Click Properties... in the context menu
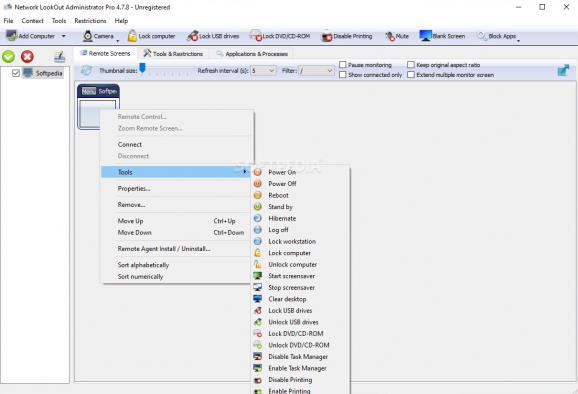 134,189
